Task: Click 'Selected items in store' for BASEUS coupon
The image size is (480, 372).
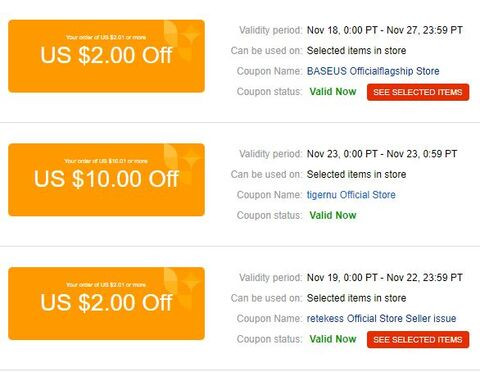Action: click(x=356, y=51)
